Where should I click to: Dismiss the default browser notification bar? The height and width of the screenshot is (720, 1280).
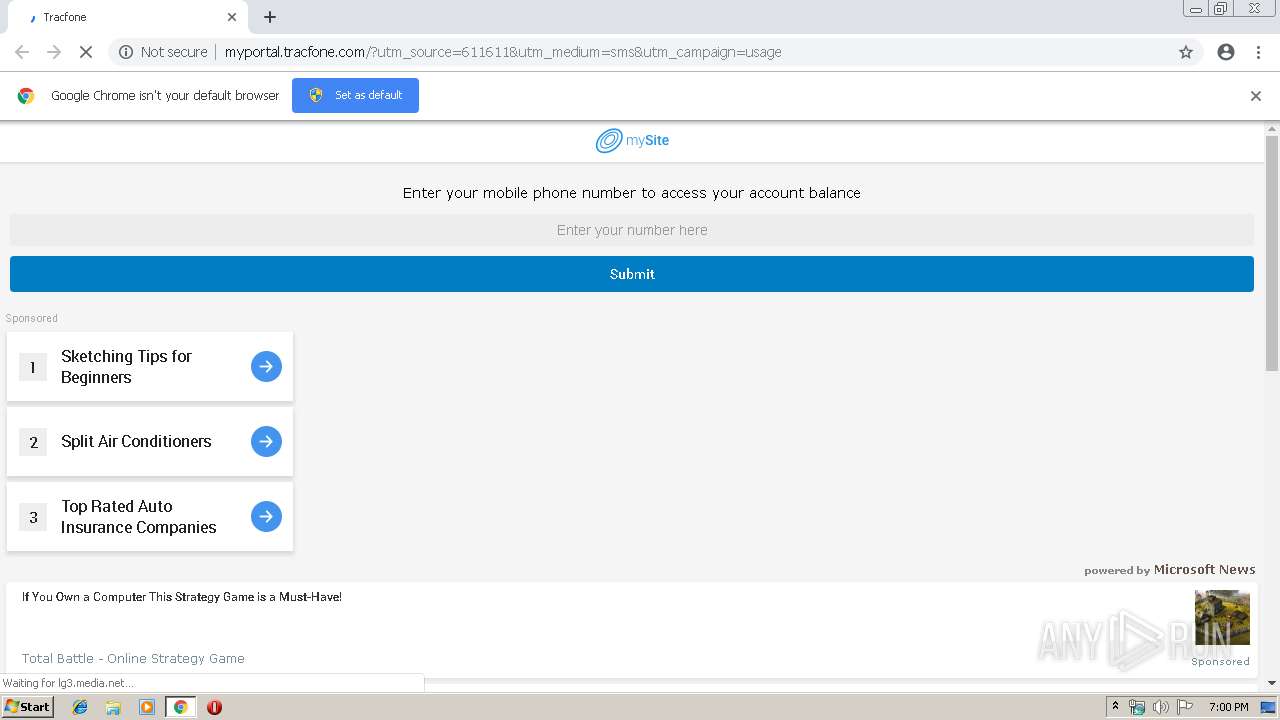click(1256, 96)
